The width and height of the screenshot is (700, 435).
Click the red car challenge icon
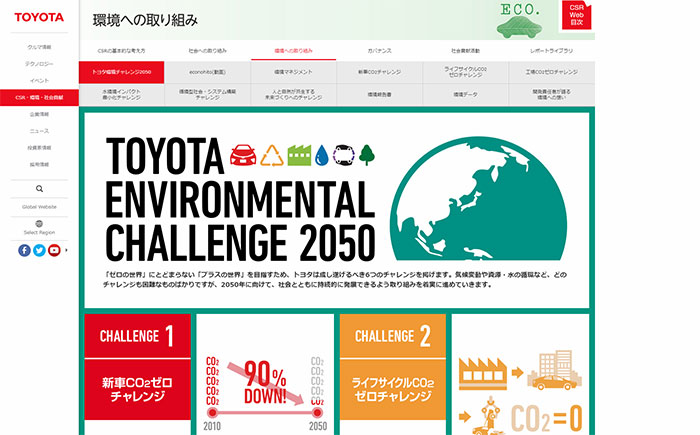[243, 155]
